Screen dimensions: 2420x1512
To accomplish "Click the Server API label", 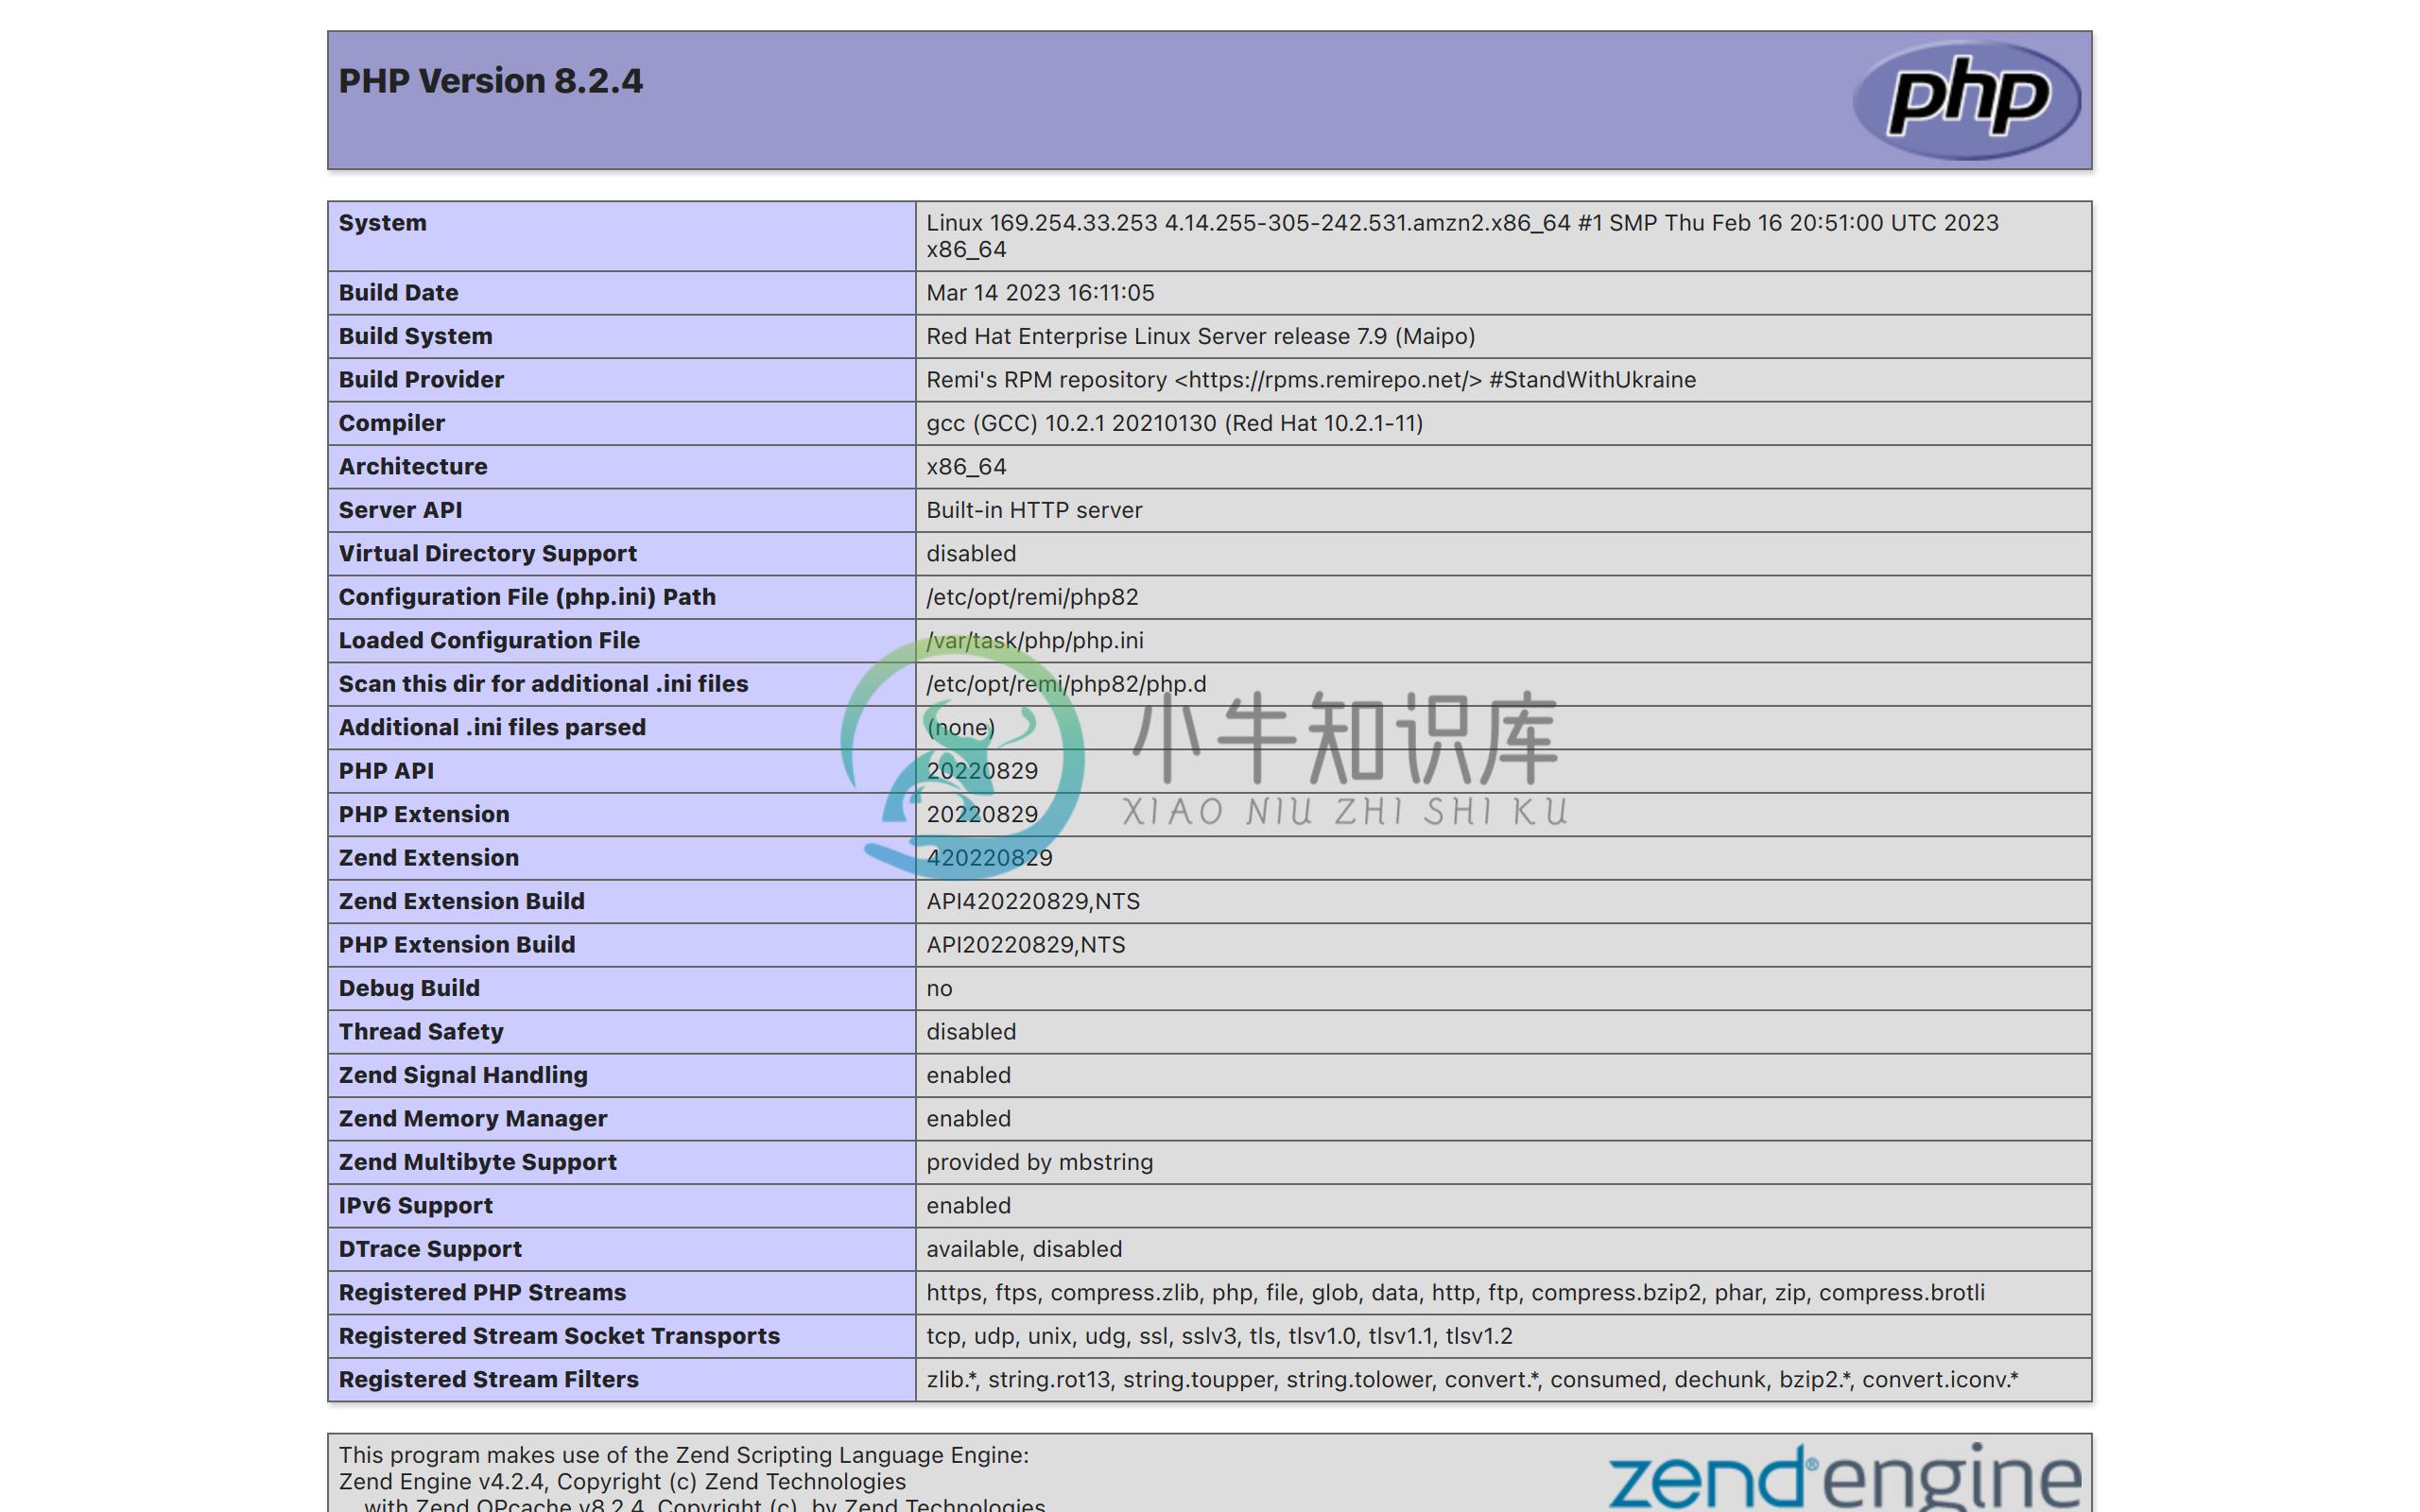I will (400, 510).
